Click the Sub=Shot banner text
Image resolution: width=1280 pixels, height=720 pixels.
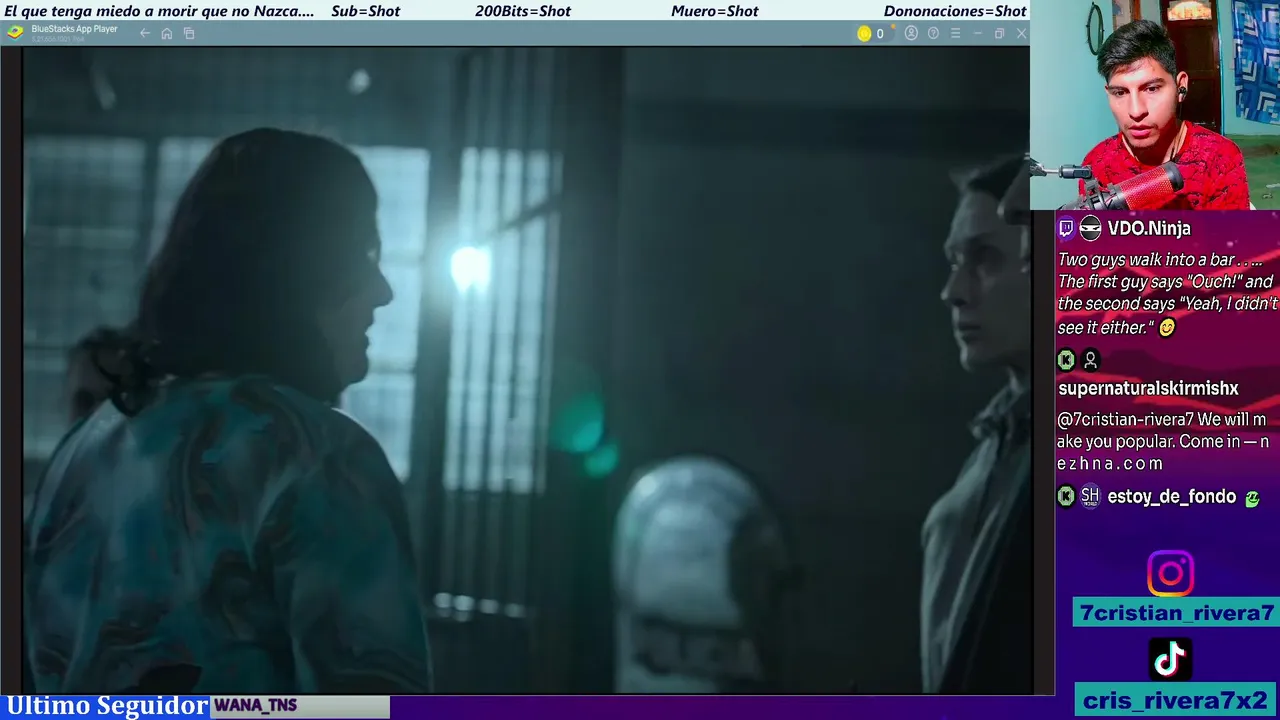(365, 11)
